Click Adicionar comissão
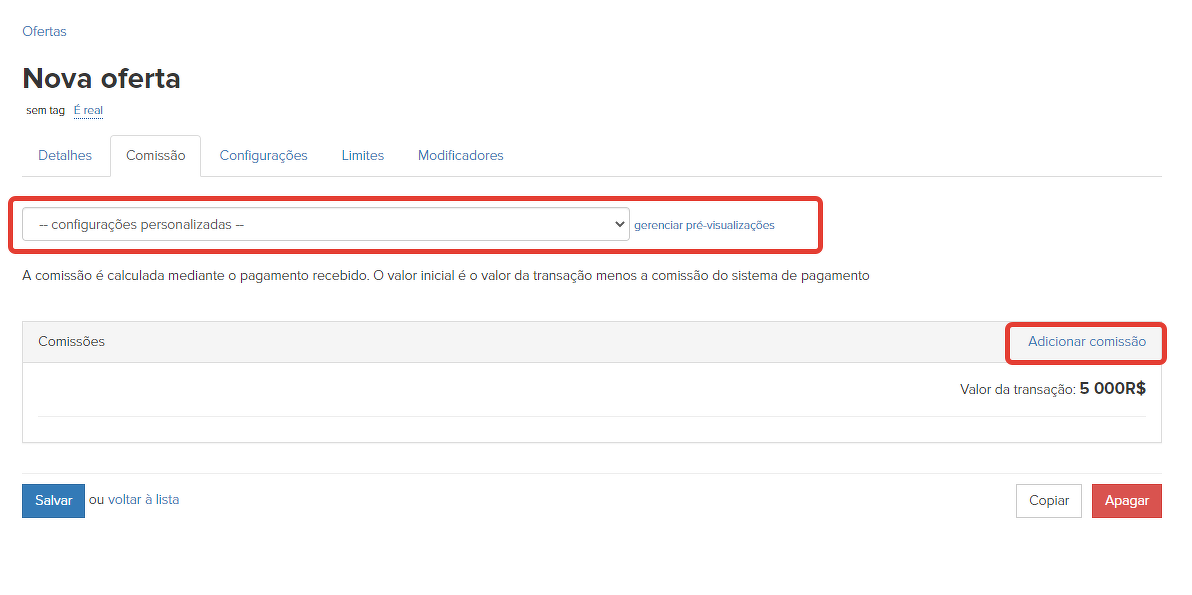 [x=1086, y=342]
